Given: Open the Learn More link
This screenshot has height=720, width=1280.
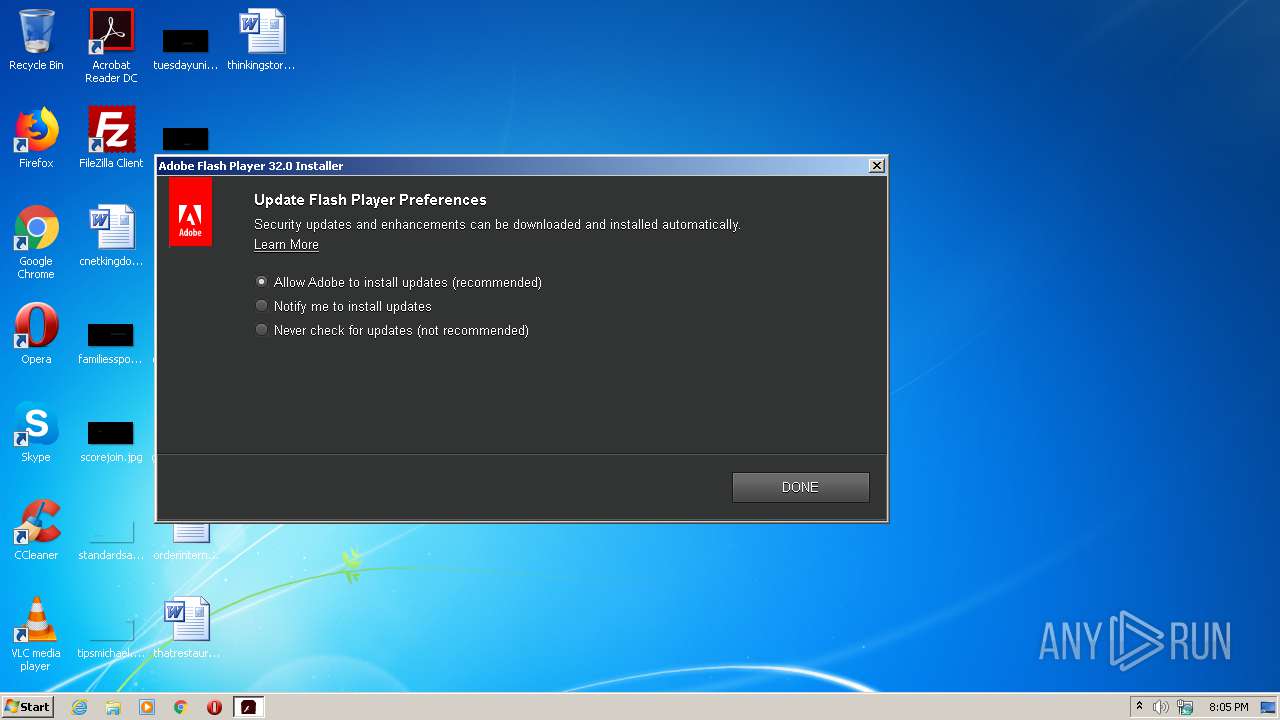Looking at the screenshot, I should pyautogui.click(x=286, y=245).
